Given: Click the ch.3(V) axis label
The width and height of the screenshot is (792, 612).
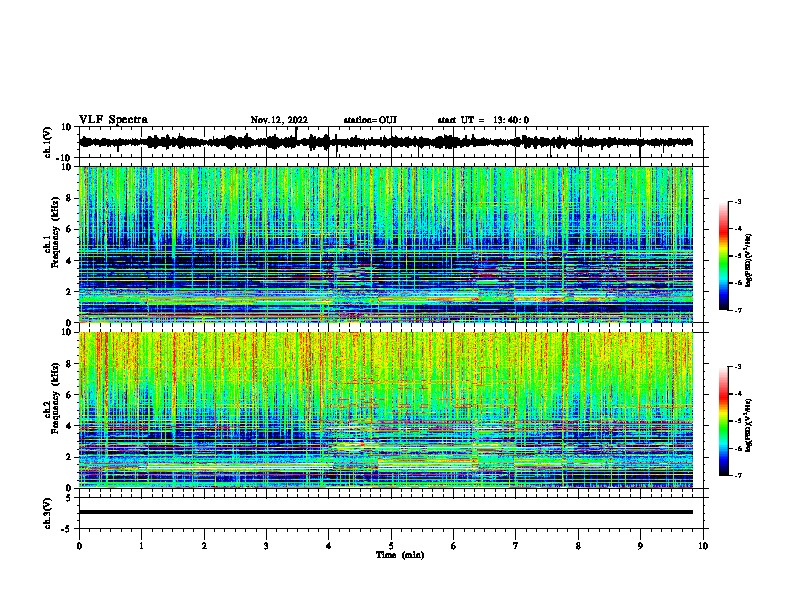Looking at the screenshot, I should (48, 513).
